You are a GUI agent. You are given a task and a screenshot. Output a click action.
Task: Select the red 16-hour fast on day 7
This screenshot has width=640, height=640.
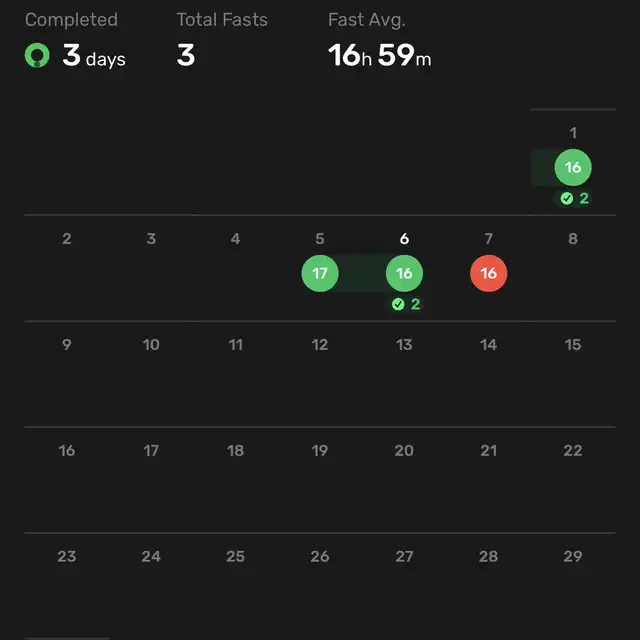coord(489,273)
